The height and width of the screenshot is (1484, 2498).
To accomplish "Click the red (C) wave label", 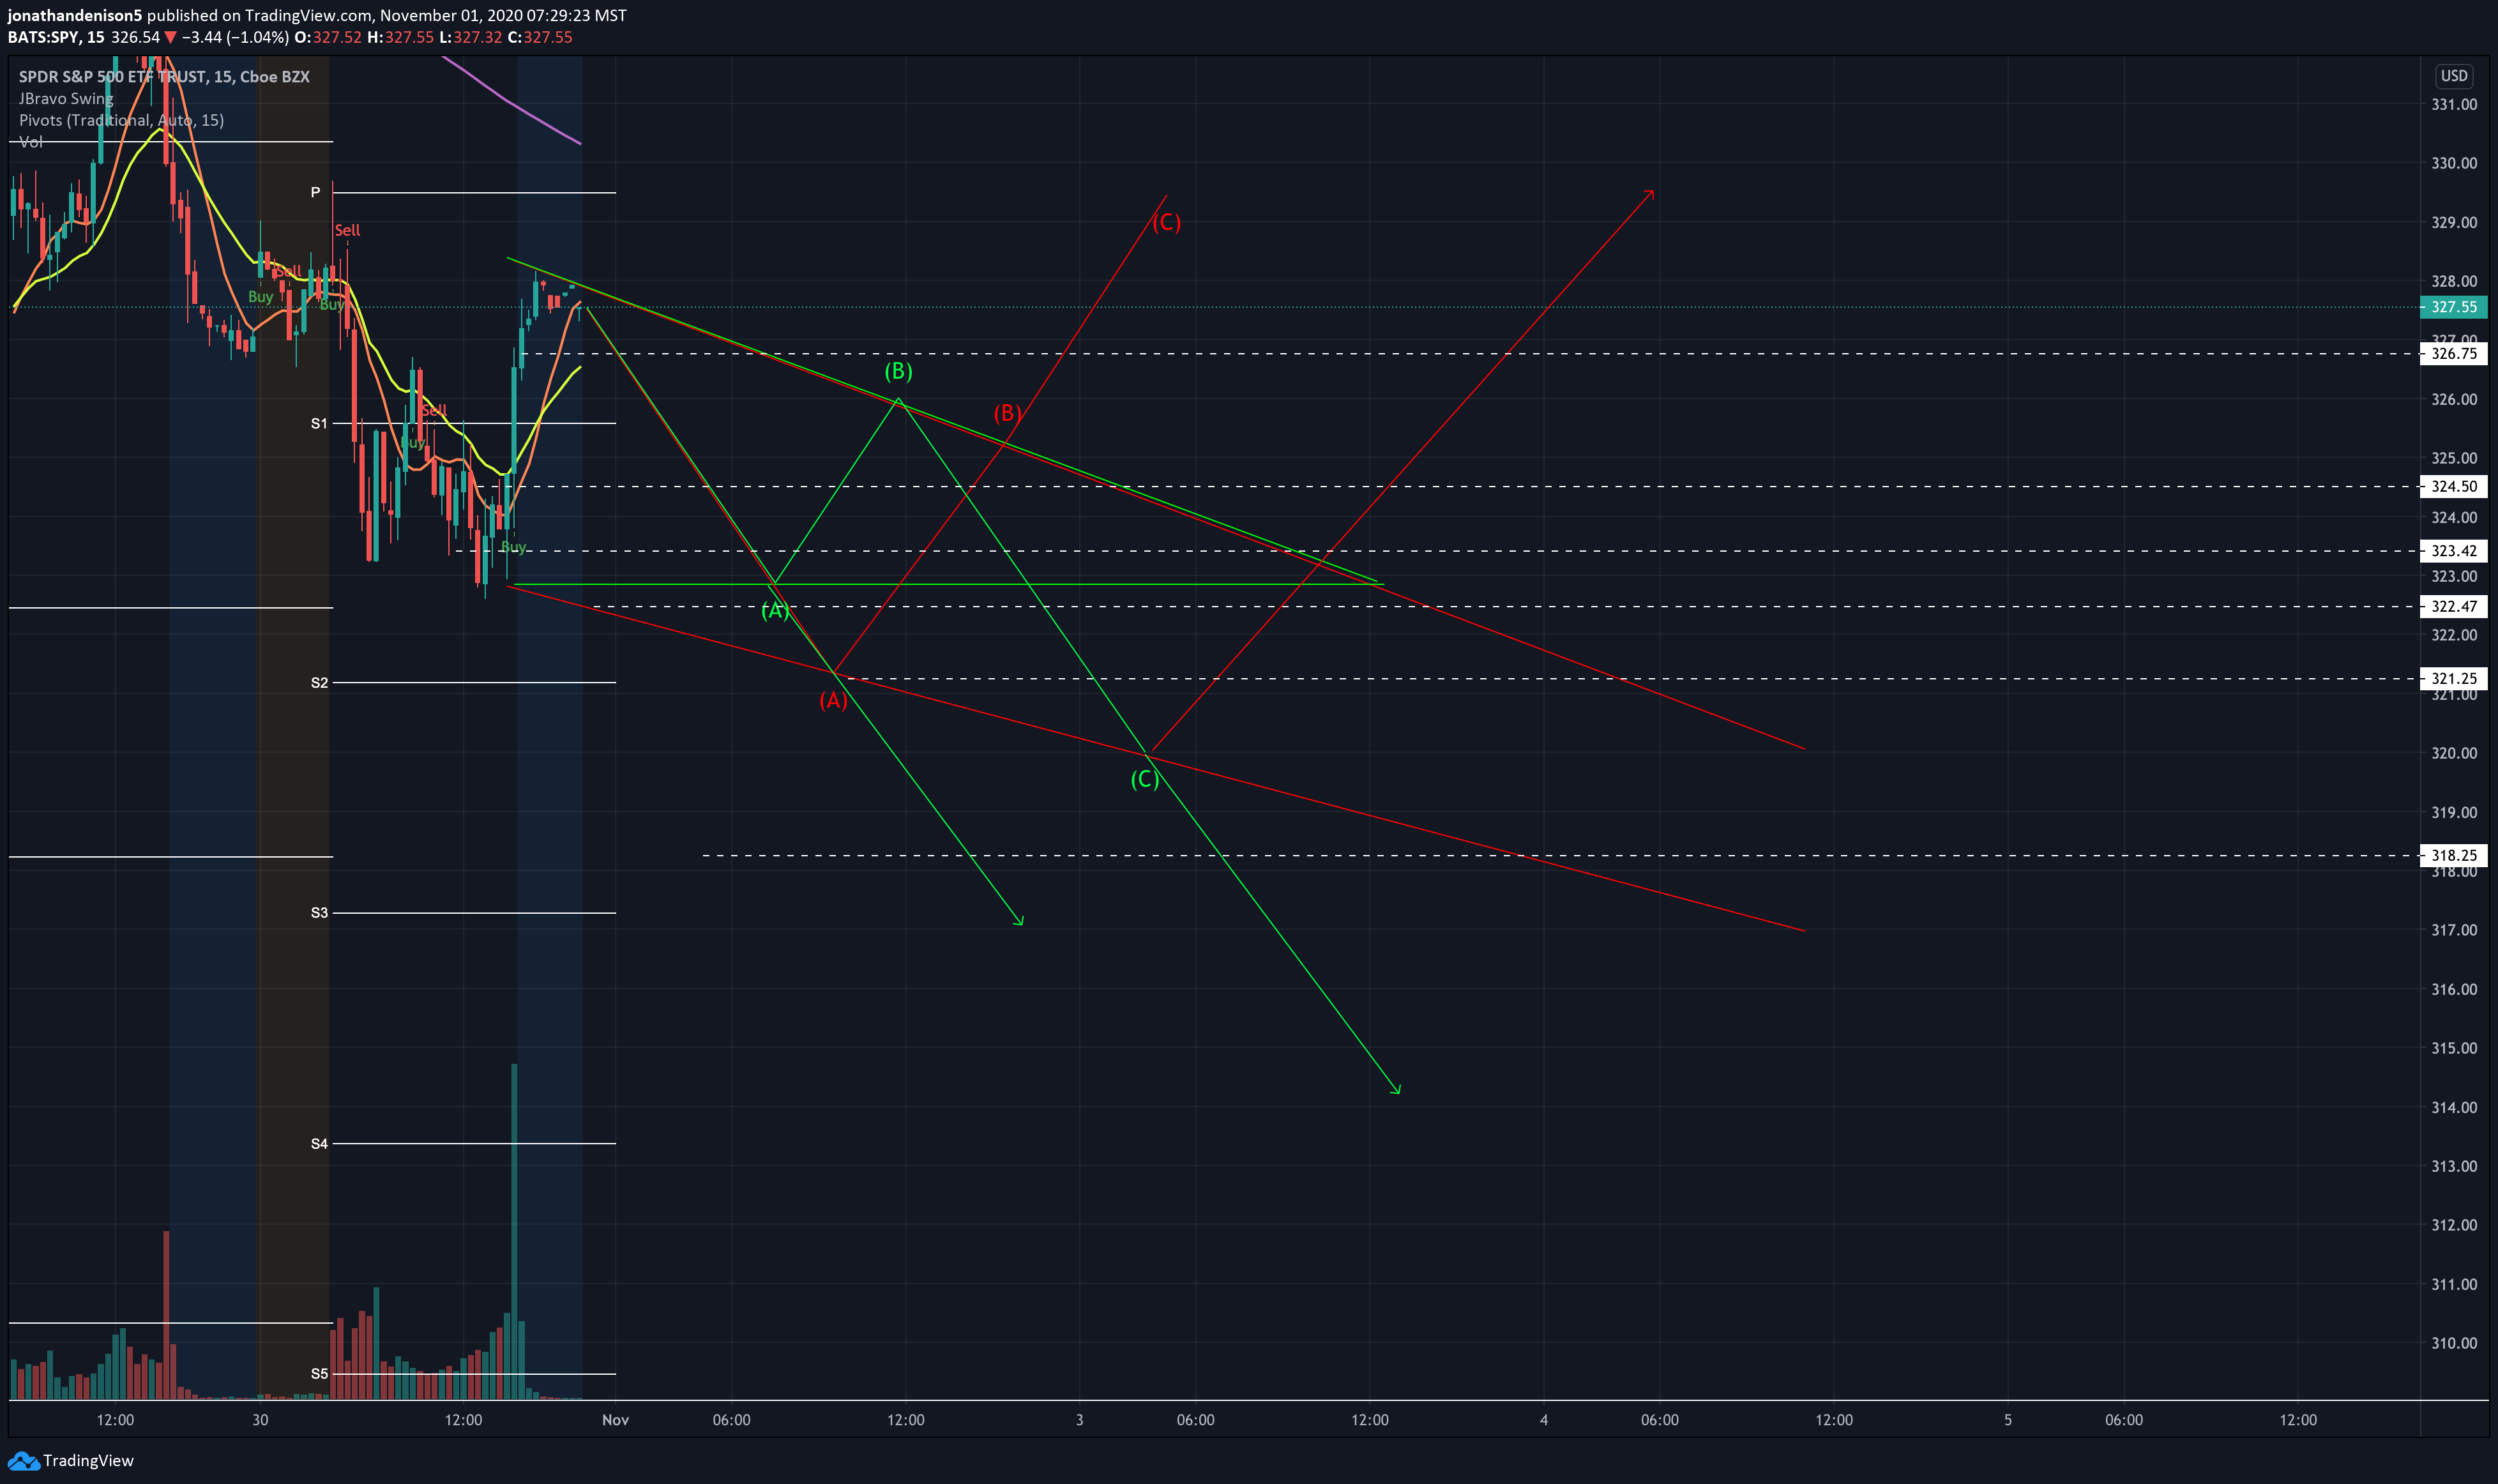I will tap(1166, 222).
